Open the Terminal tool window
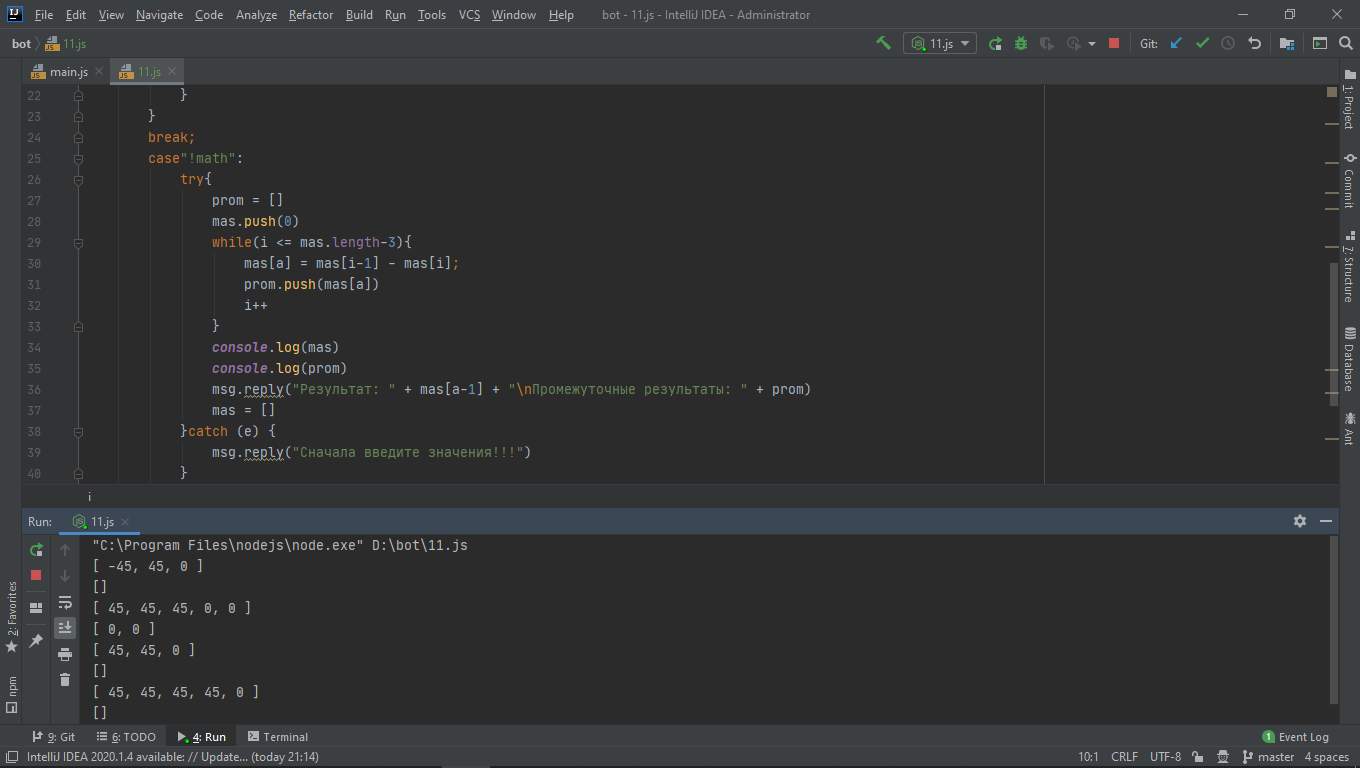1360x768 pixels. click(278, 737)
